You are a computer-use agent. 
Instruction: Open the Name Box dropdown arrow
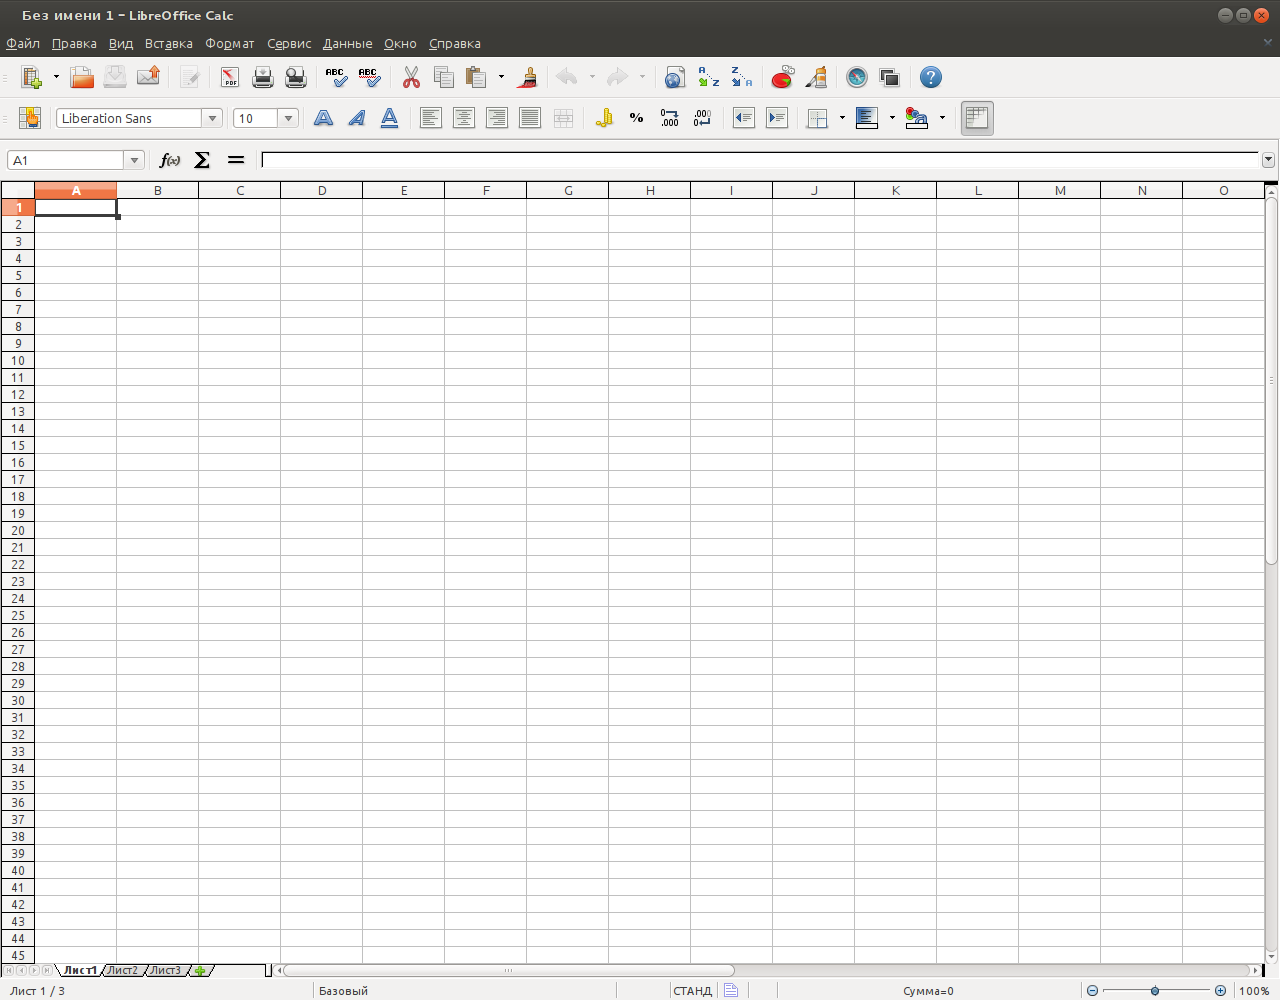click(134, 160)
